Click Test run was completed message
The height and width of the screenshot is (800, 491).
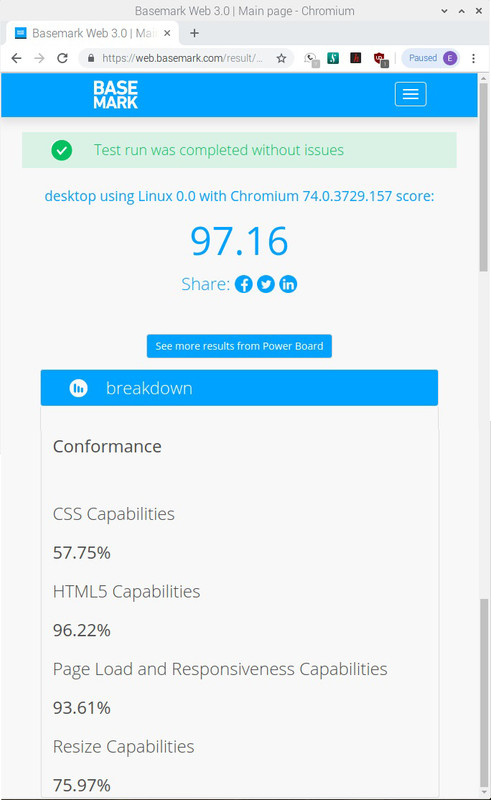218,150
